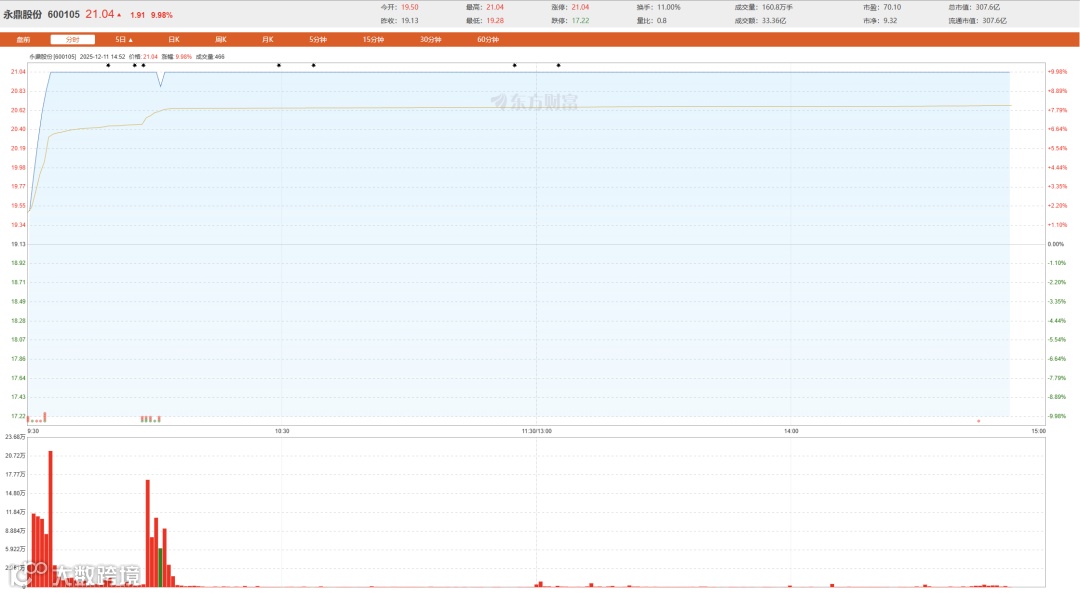The height and width of the screenshot is (595, 1080).
Task: Click the 换手 value 11.00%
Action: click(668, 7)
